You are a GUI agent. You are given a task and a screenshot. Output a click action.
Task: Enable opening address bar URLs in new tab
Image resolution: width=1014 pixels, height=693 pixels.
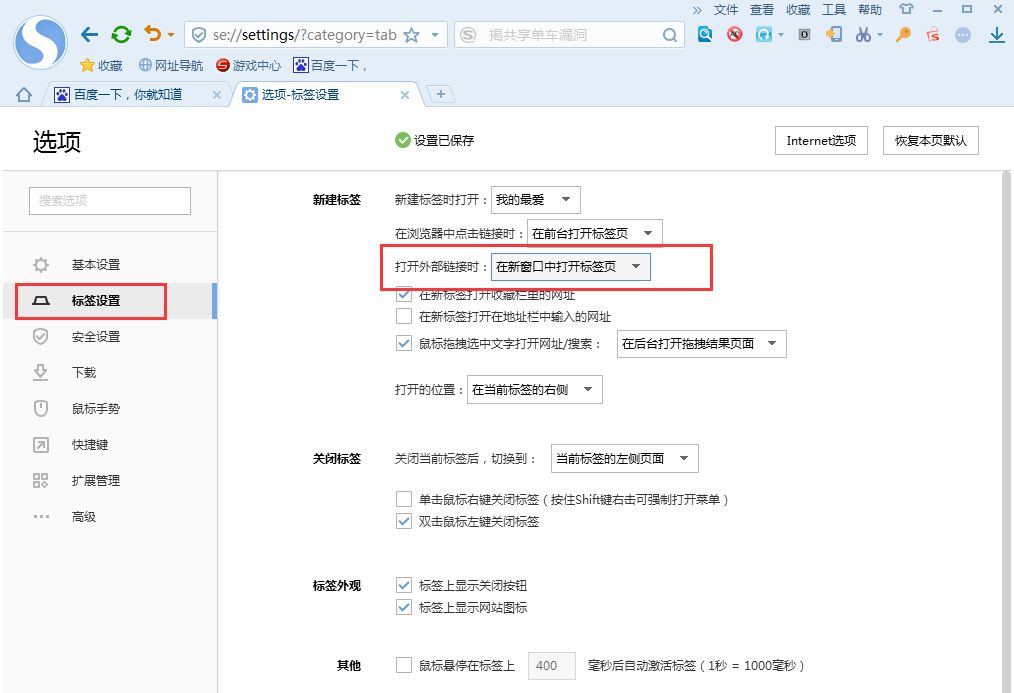tap(404, 317)
